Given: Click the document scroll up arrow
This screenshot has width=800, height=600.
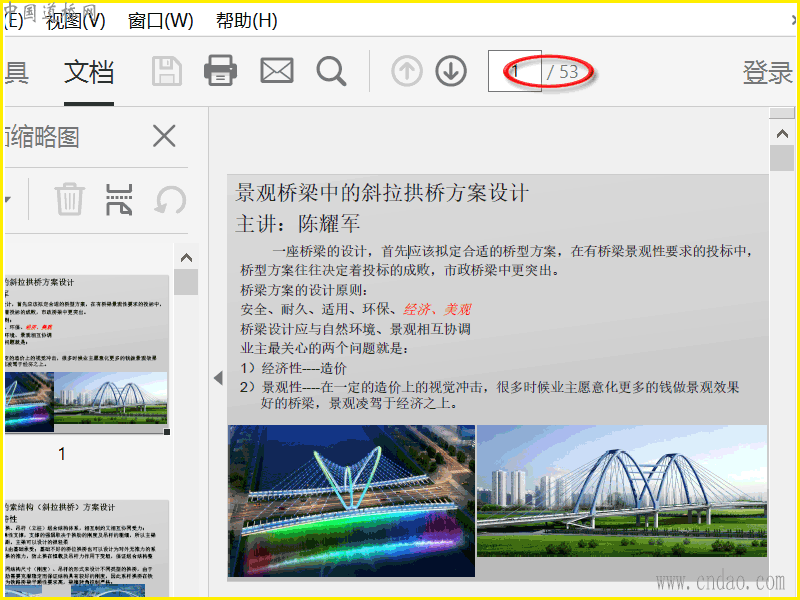Looking at the screenshot, I should 782,134.
